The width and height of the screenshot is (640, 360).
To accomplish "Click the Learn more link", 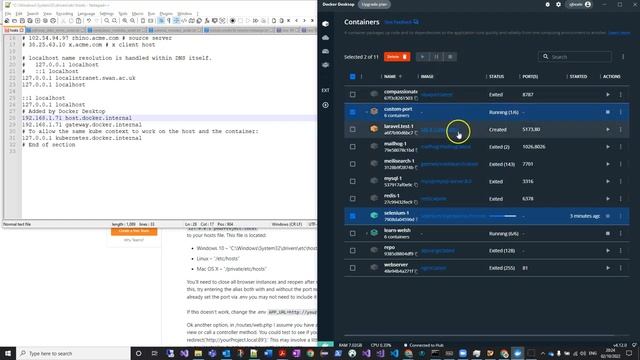I will pos(619,33).
